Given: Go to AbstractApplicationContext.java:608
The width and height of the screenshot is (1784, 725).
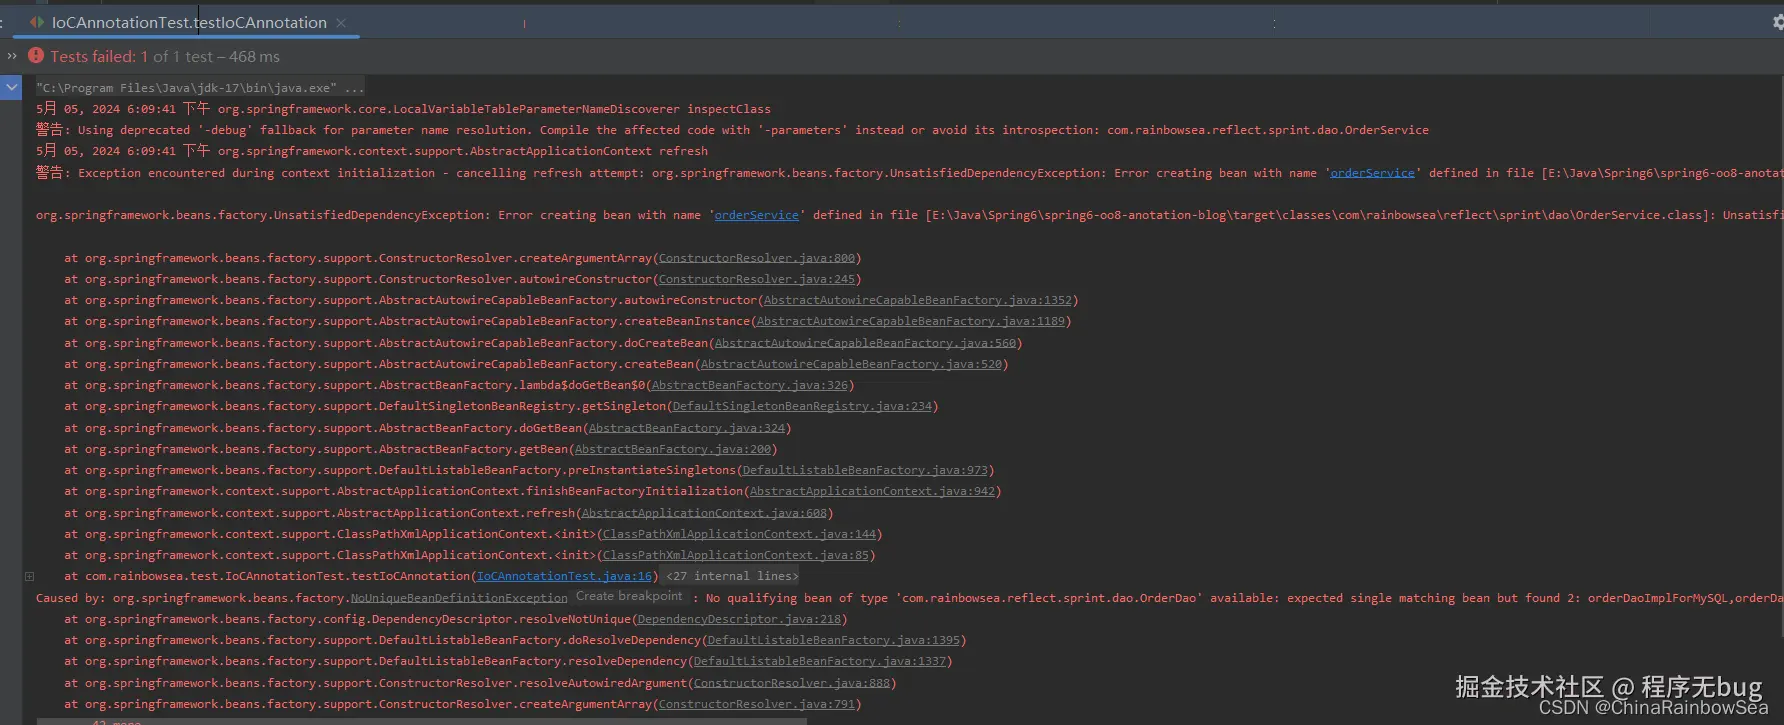Looking at the screenshot, I should (704, 513).
